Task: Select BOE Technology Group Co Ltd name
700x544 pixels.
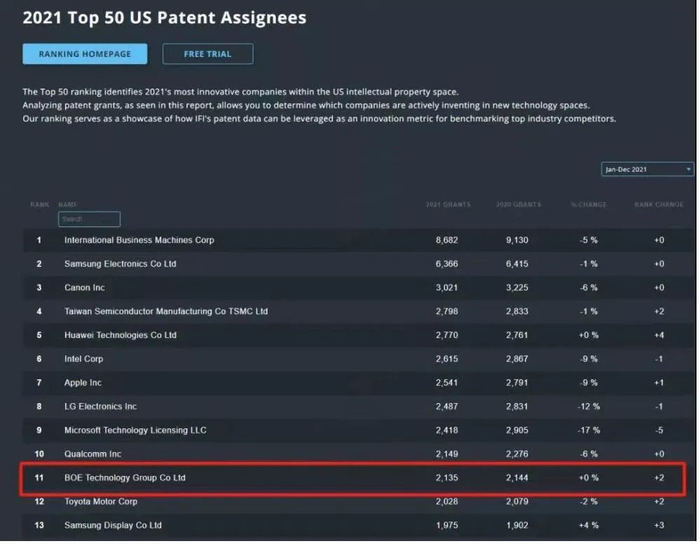Action: [x=125, y=478]
